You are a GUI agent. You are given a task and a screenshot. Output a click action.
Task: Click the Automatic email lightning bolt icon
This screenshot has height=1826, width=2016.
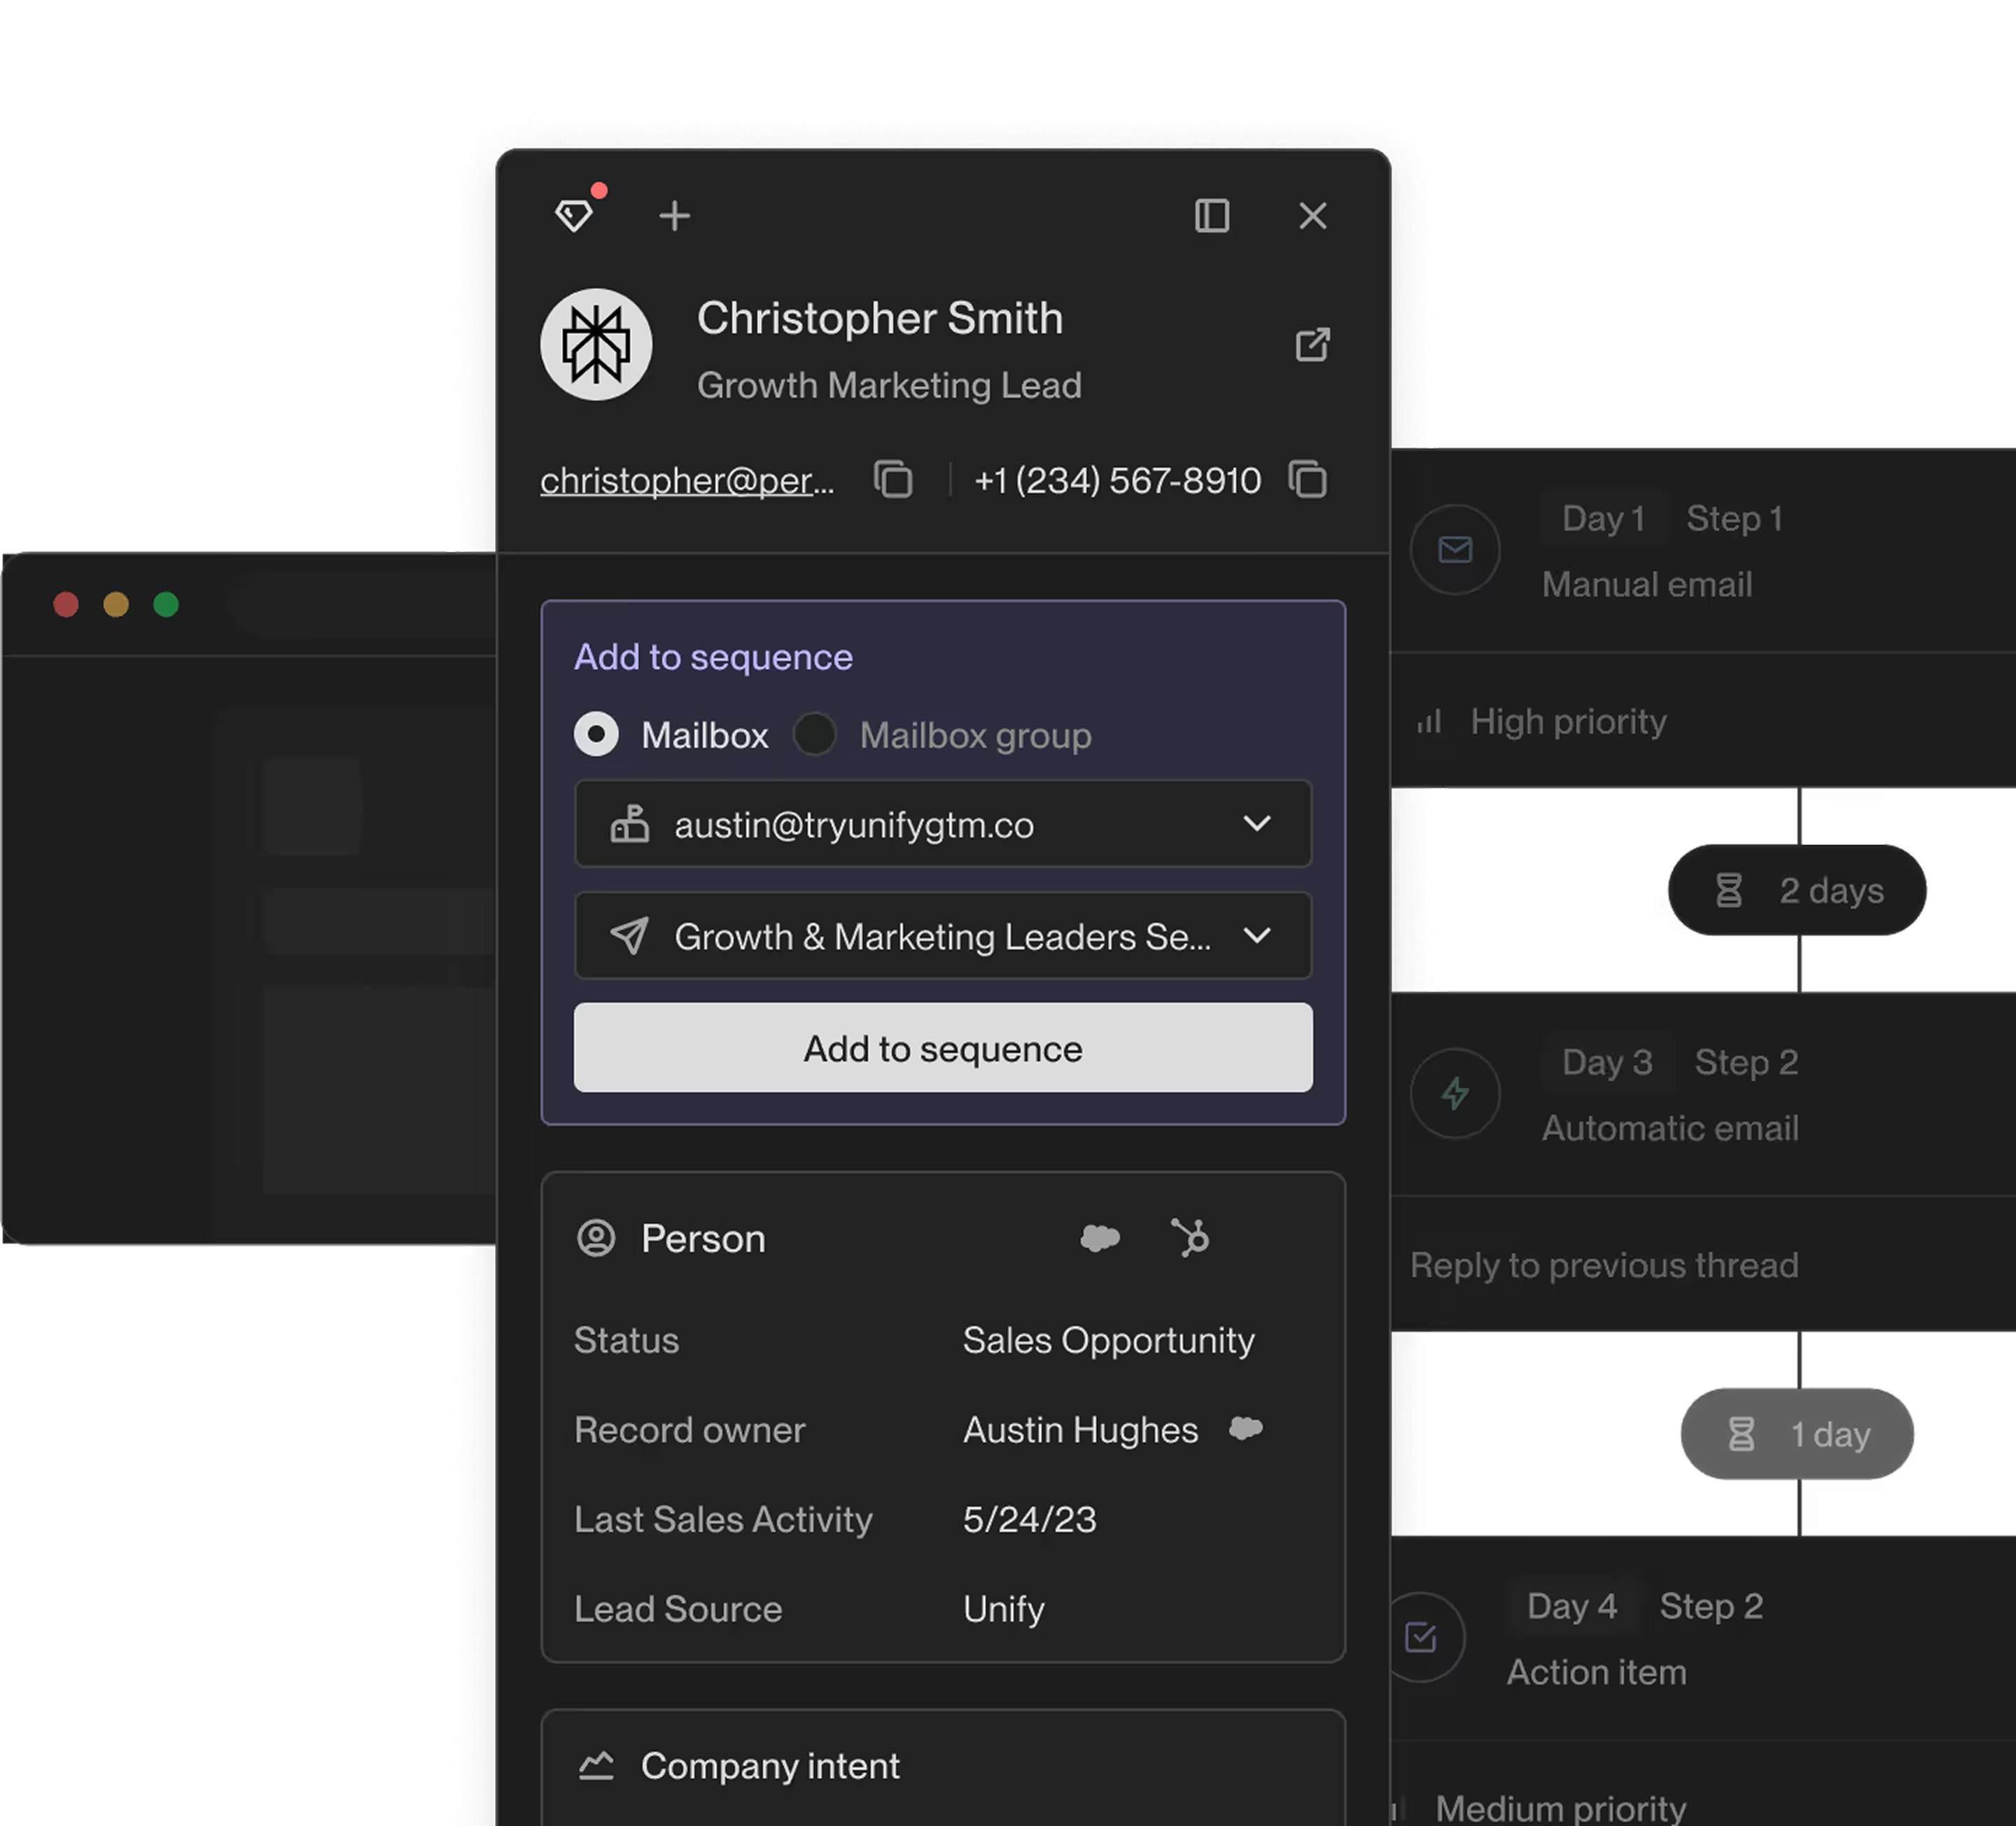coord(1455,1093)
